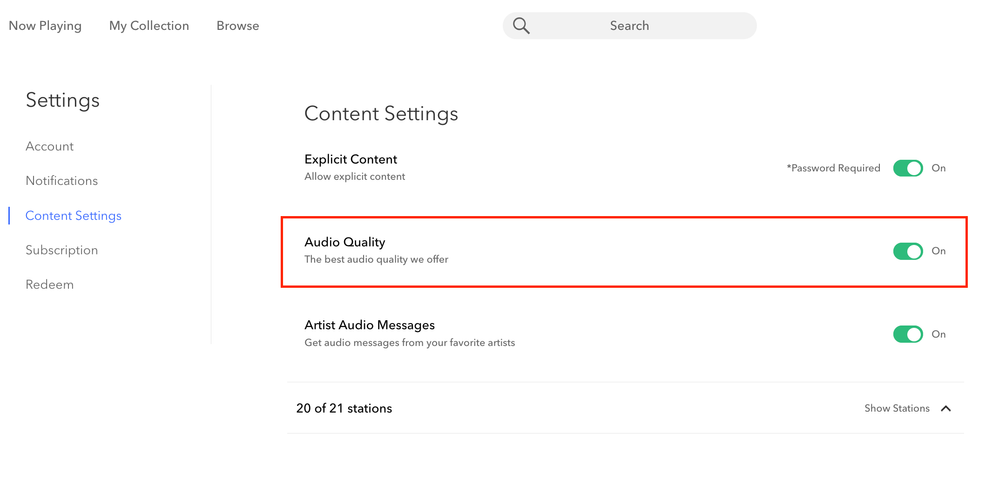Select Content Settings in the sidebar

pos(73,216)
